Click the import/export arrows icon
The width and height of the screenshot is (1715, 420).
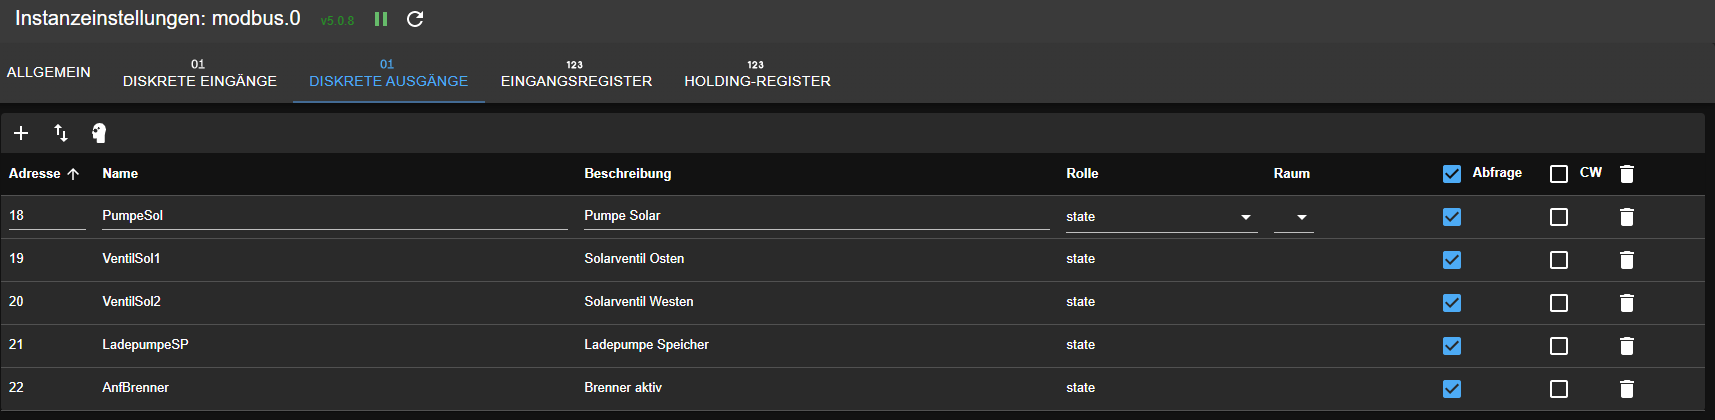(61, 133)
